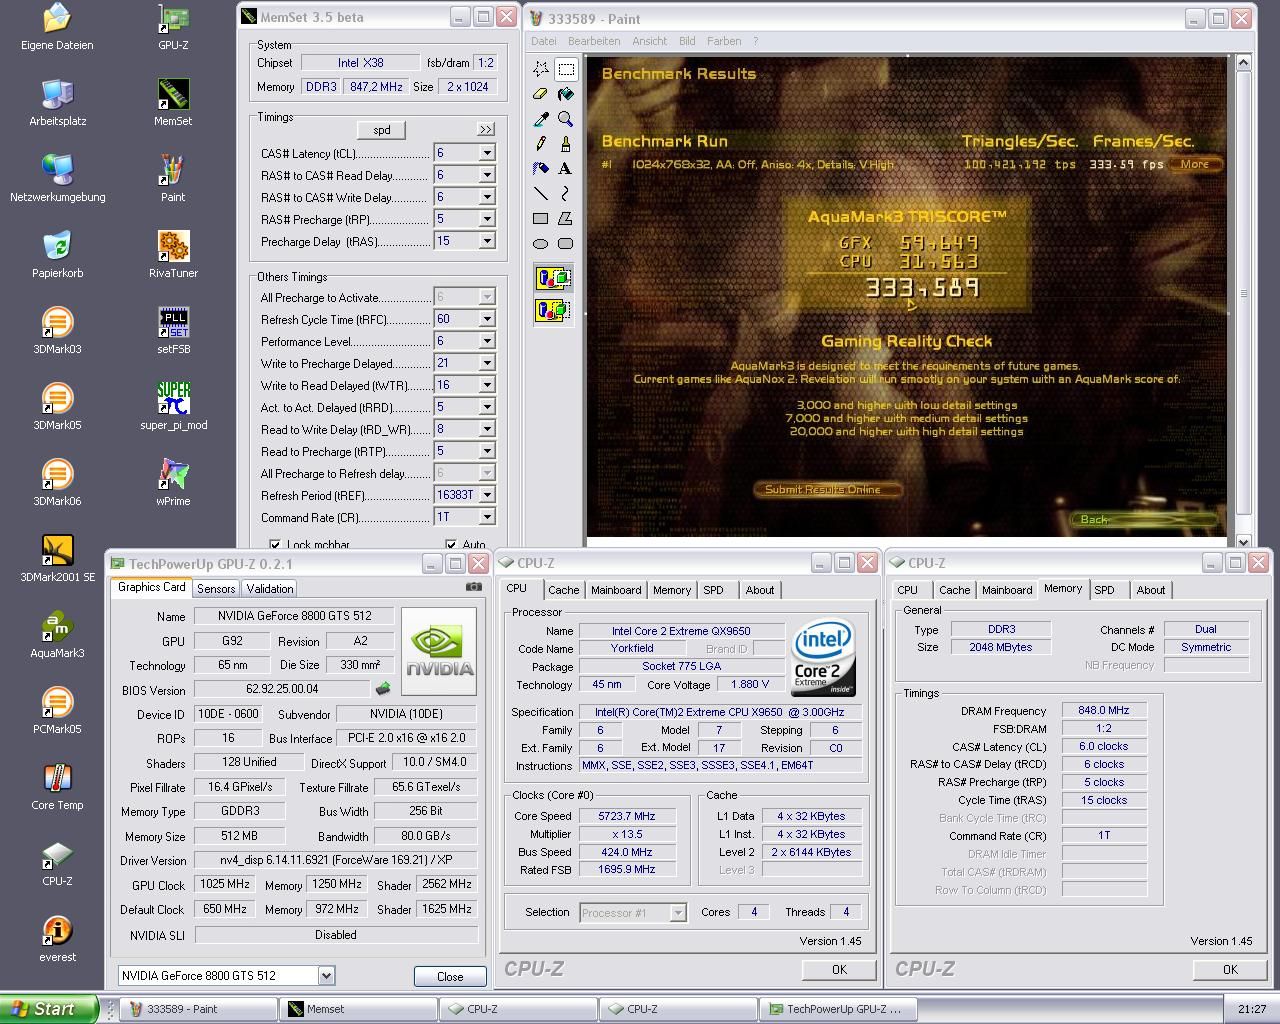Choose the Line tool in Paint

coord(541,194)
